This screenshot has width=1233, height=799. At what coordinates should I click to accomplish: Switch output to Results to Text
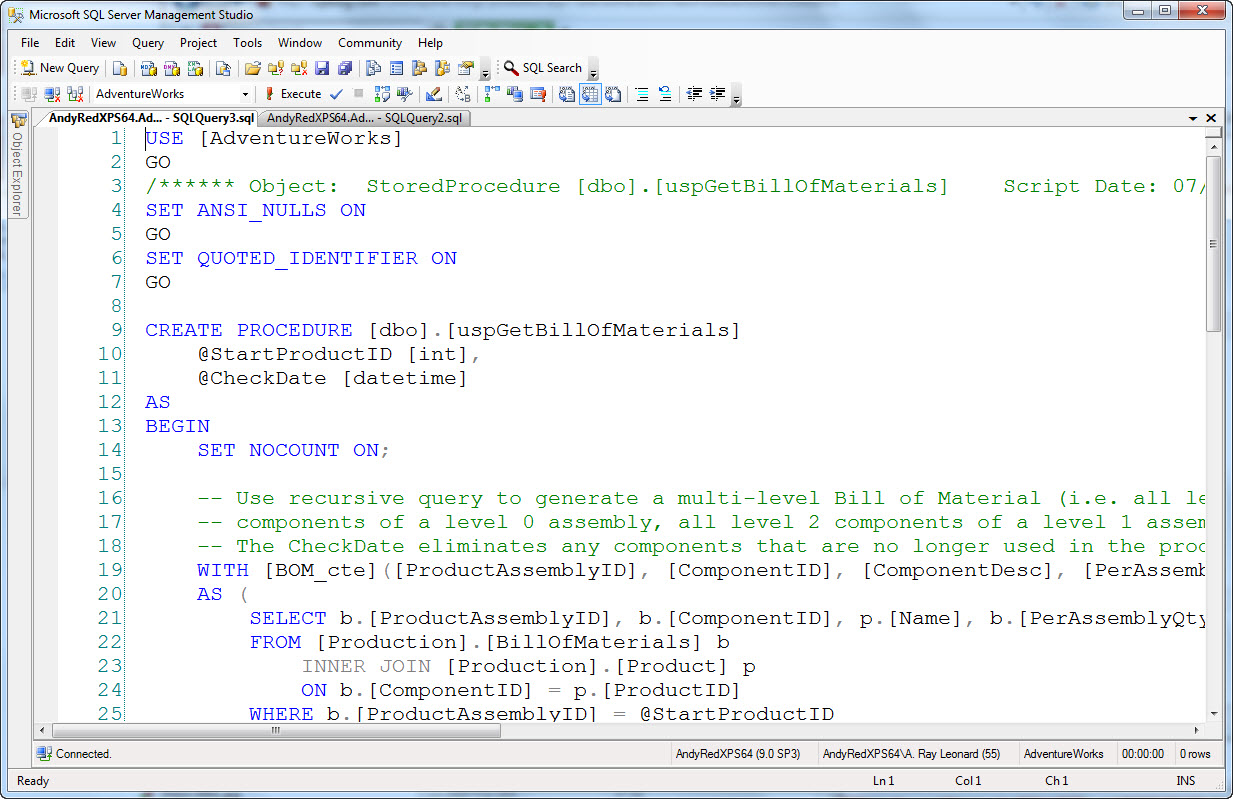pyautogui.click(x=567, y=94)
